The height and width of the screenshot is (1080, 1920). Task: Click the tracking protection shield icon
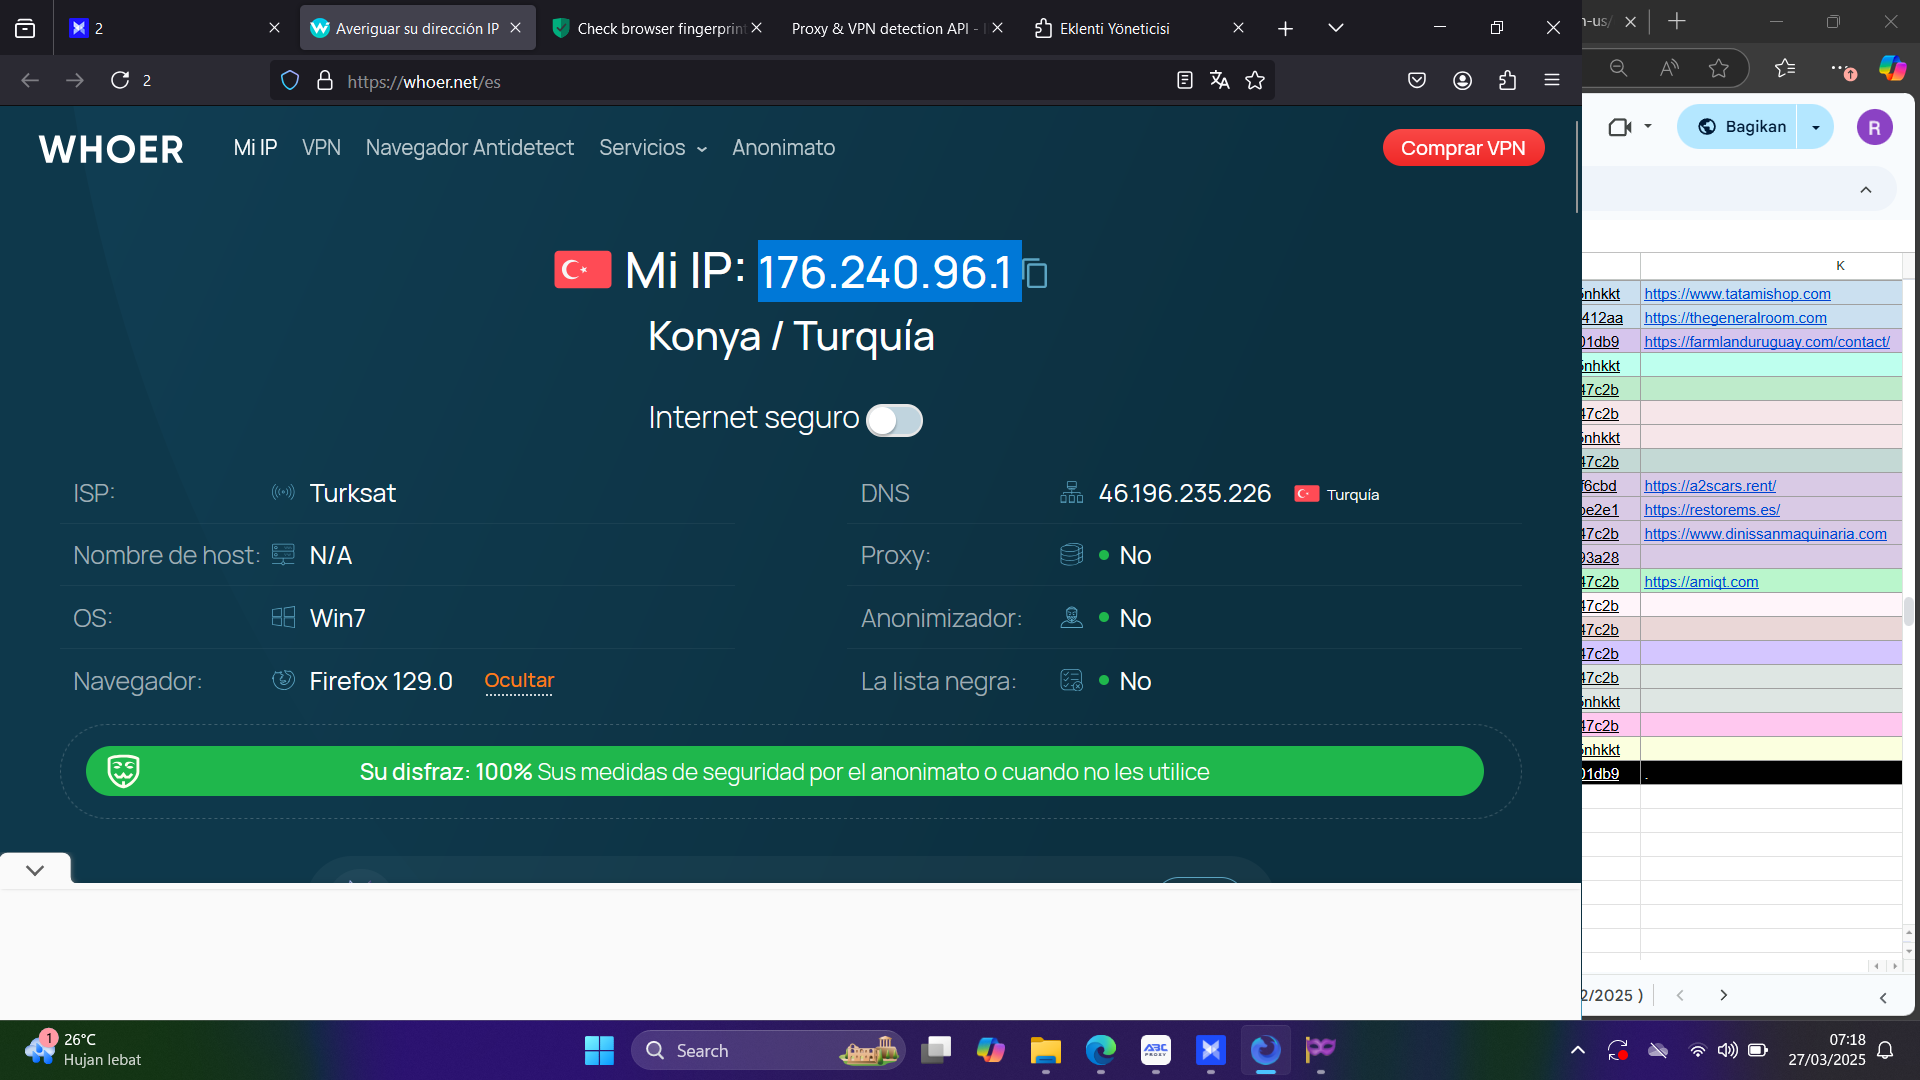pyautogui.click(x=290, y=81)
